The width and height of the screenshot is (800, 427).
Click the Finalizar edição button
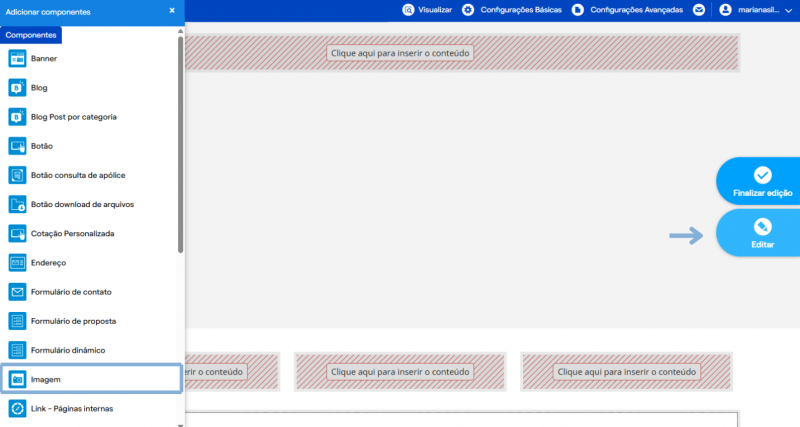760,181
